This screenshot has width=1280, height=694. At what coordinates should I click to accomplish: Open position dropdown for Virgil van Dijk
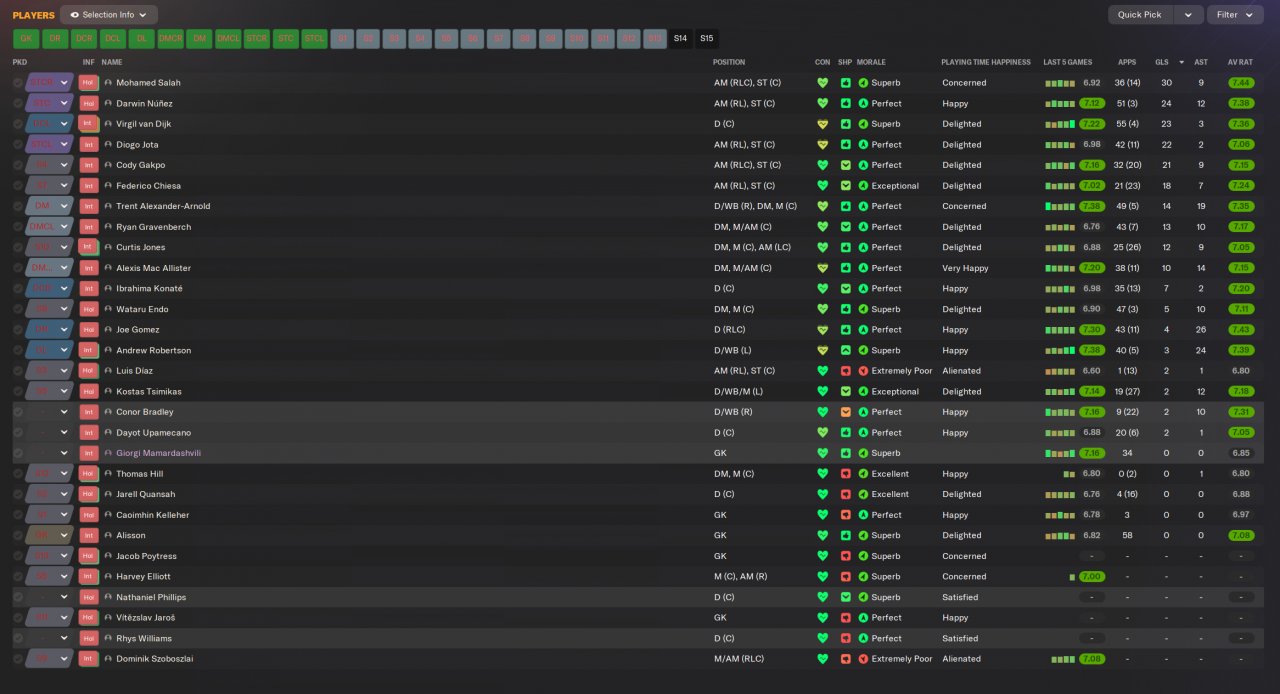65,124
